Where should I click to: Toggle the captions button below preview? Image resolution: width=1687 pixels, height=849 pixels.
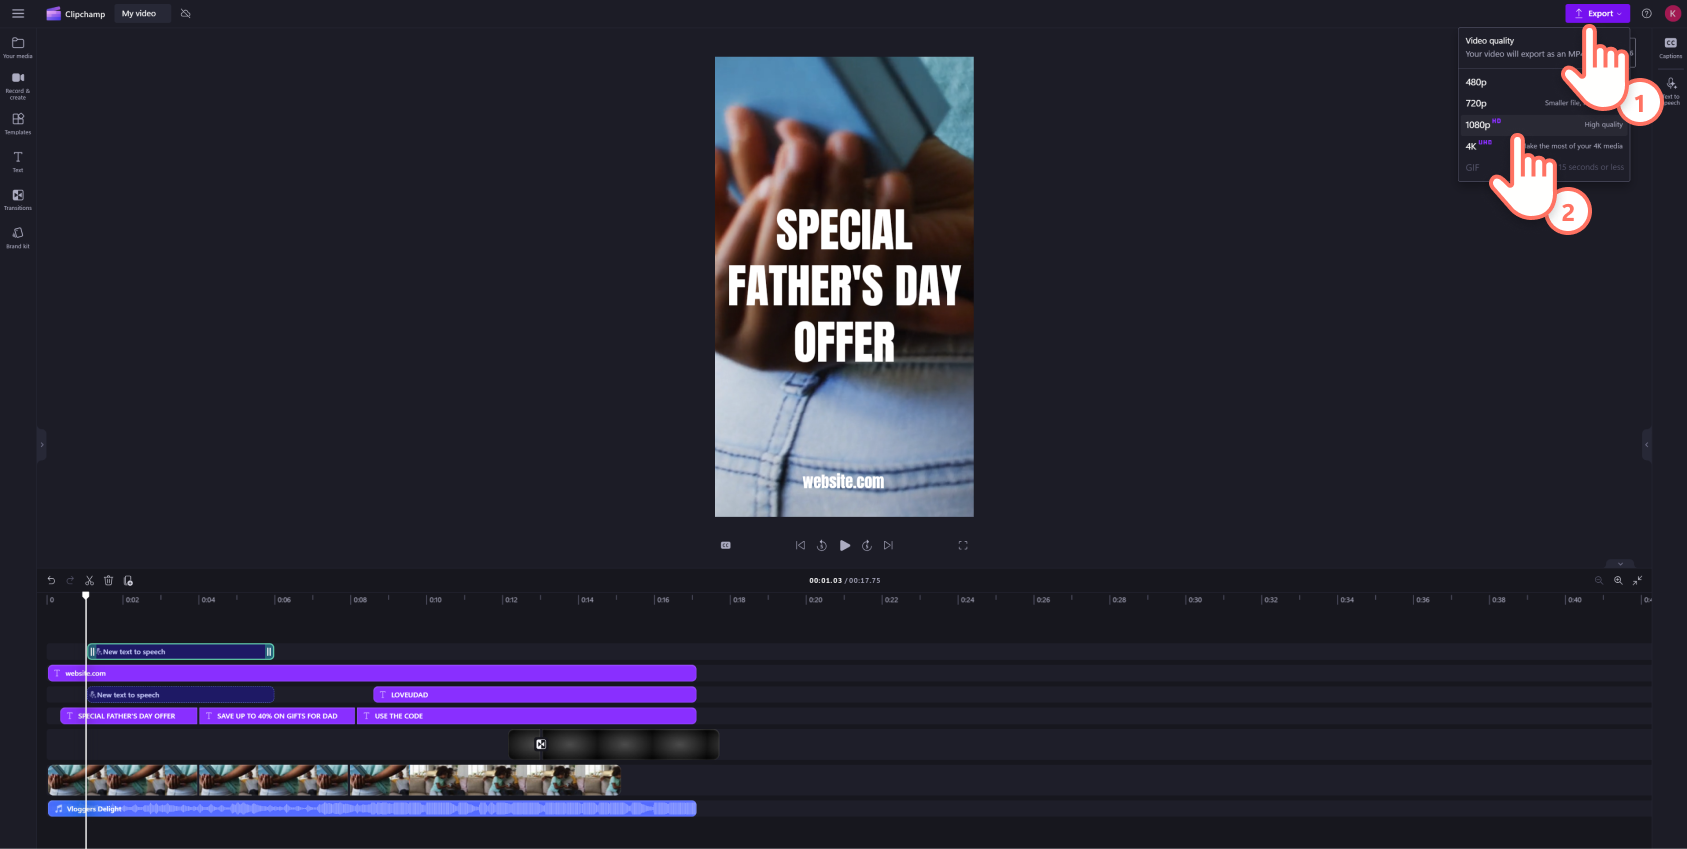[726, 545]
